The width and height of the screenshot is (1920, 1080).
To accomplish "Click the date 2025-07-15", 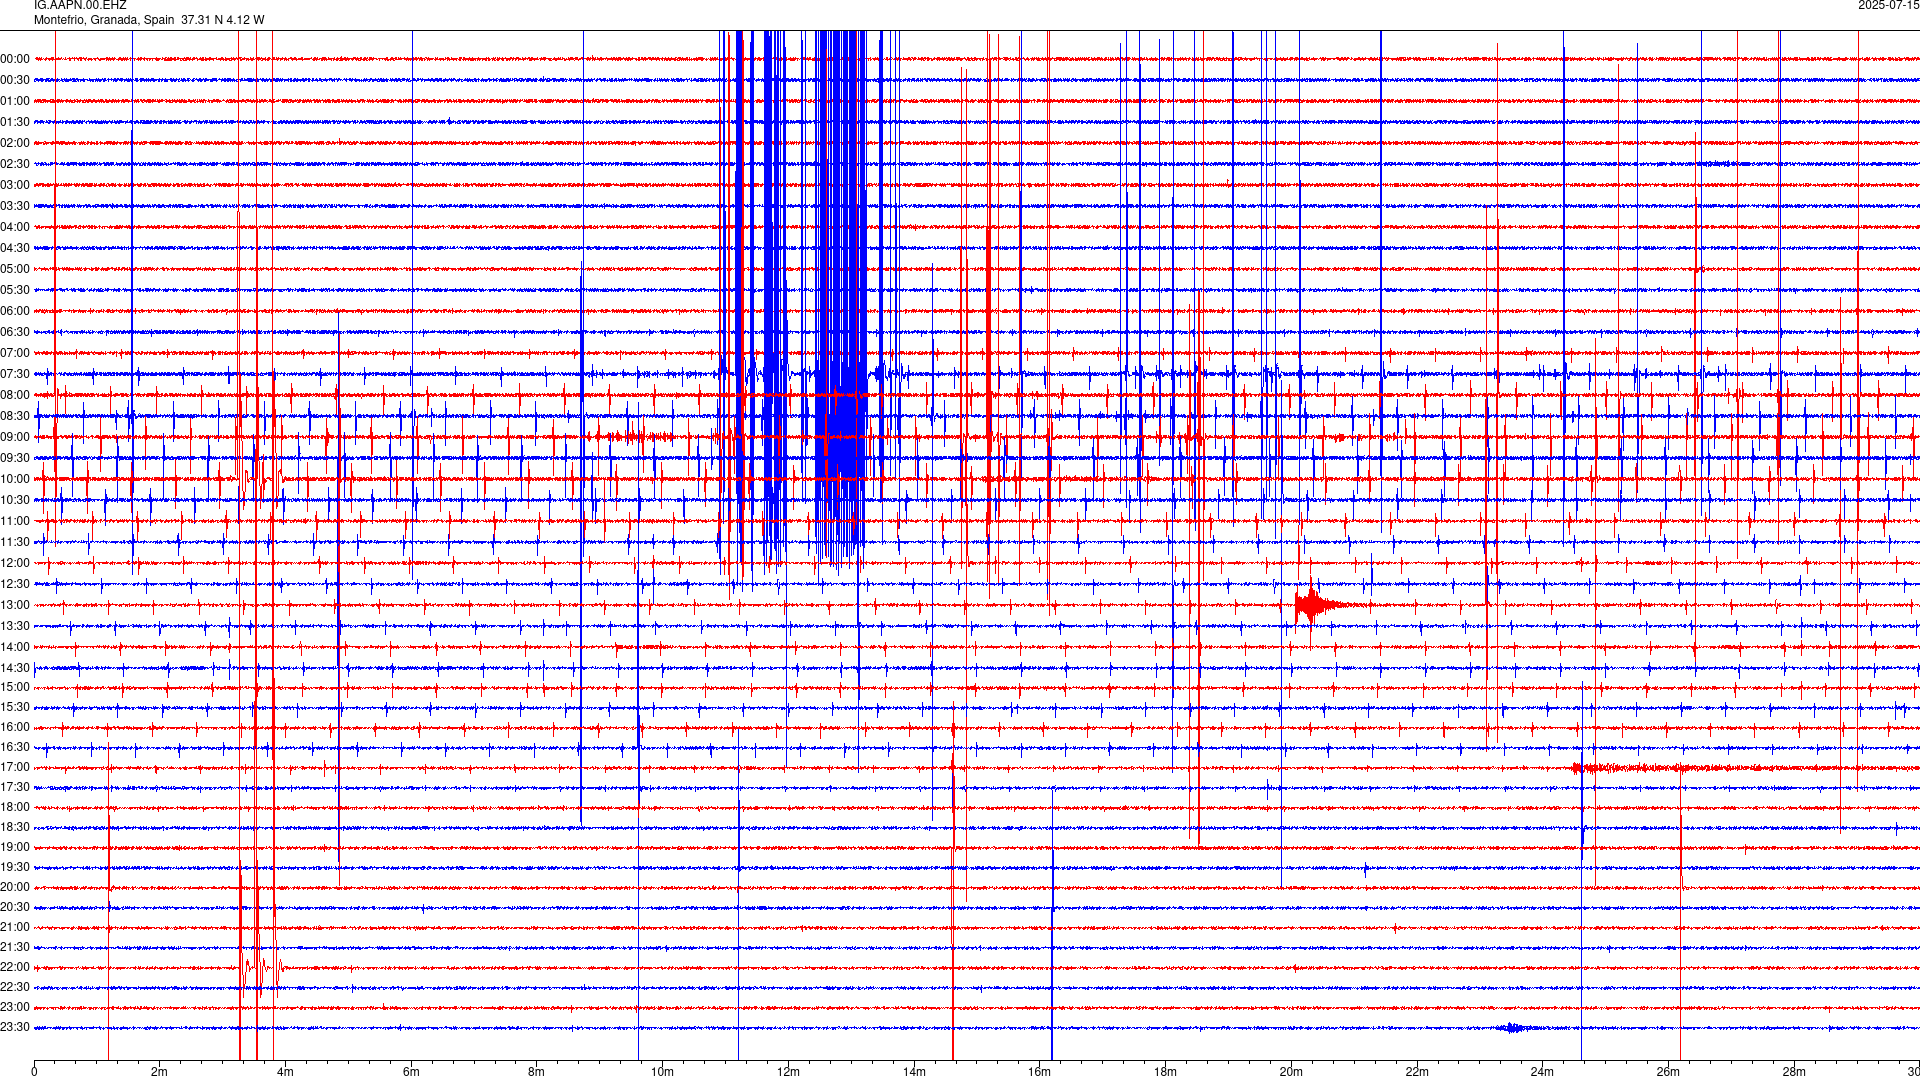I will point(1888,6).
